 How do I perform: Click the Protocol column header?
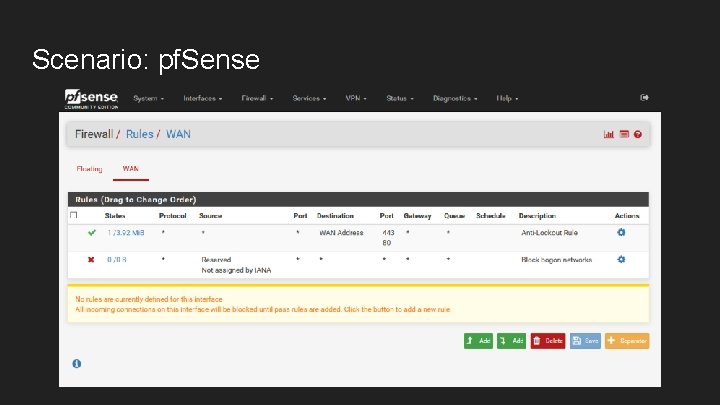[x=173, y=215]
